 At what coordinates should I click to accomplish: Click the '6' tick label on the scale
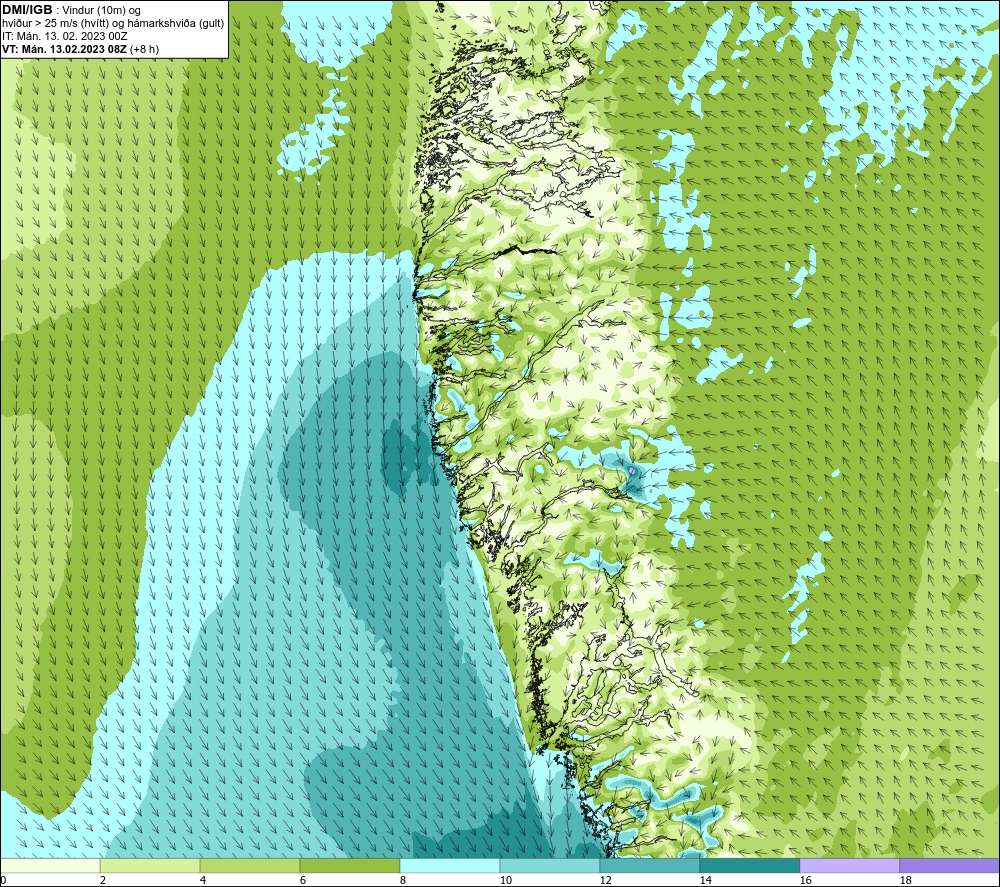pos(302,880)
